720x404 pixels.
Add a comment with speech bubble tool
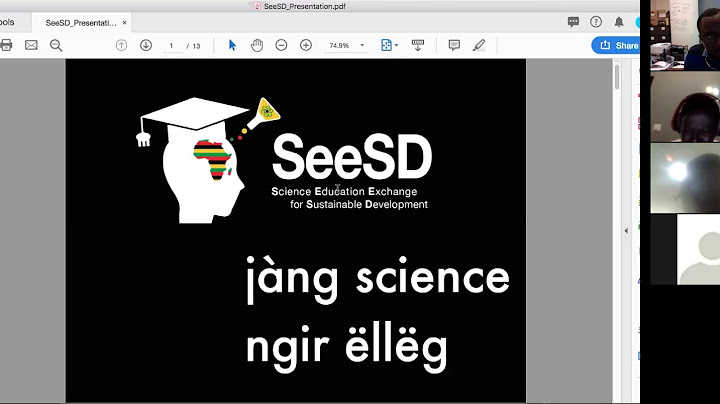click(454, 45)
